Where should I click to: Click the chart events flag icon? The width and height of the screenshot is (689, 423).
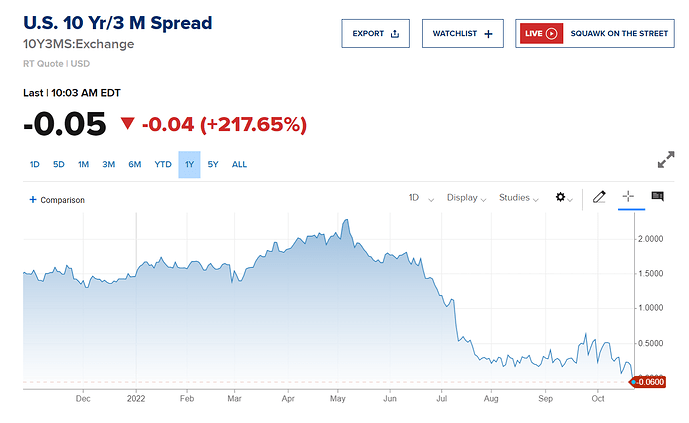[x=657, y=197]
